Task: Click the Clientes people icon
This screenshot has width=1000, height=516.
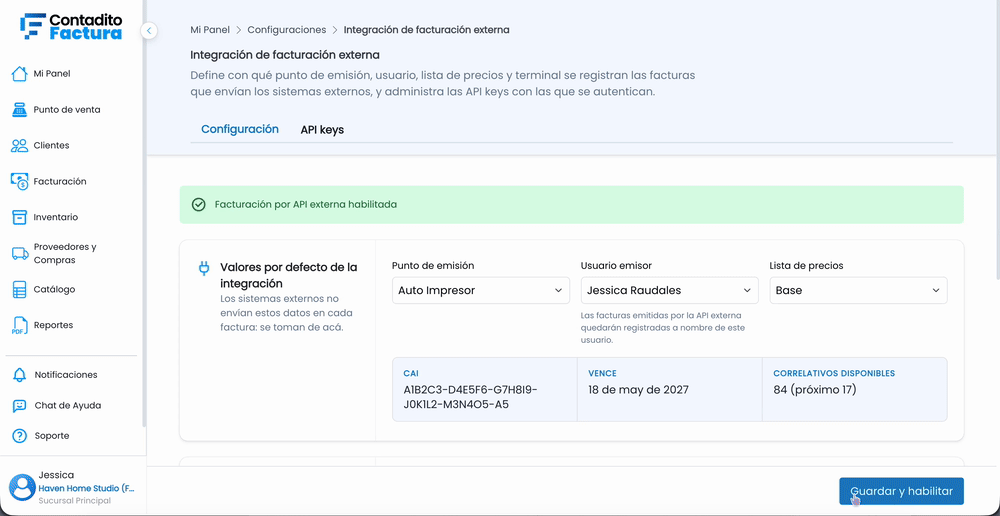Action: coord(20,145)
